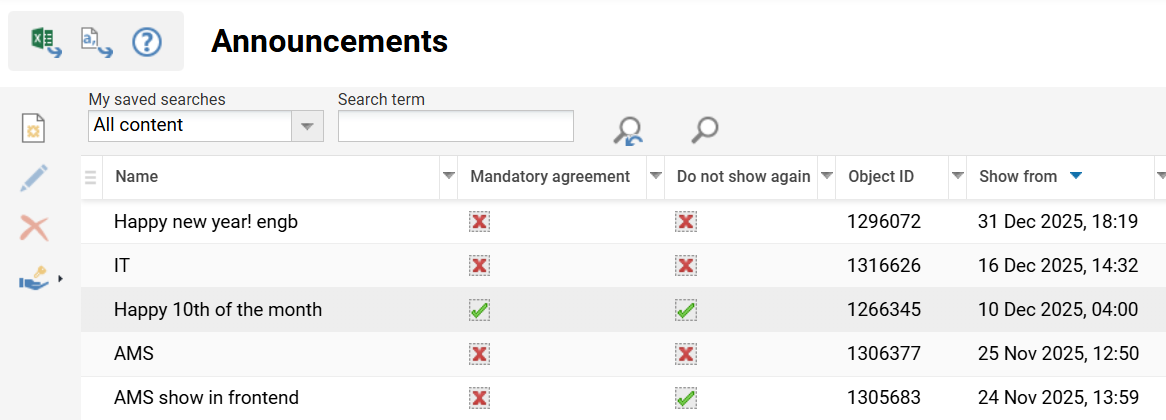Click Object ID 1296072
Viewport: 1166px width, 420px height.
point(884,222)
